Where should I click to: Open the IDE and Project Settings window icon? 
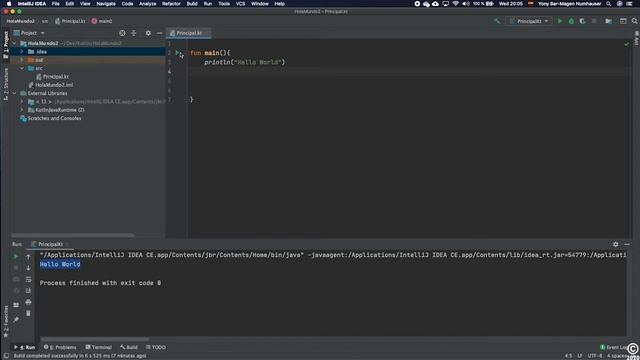coord(623,21)
